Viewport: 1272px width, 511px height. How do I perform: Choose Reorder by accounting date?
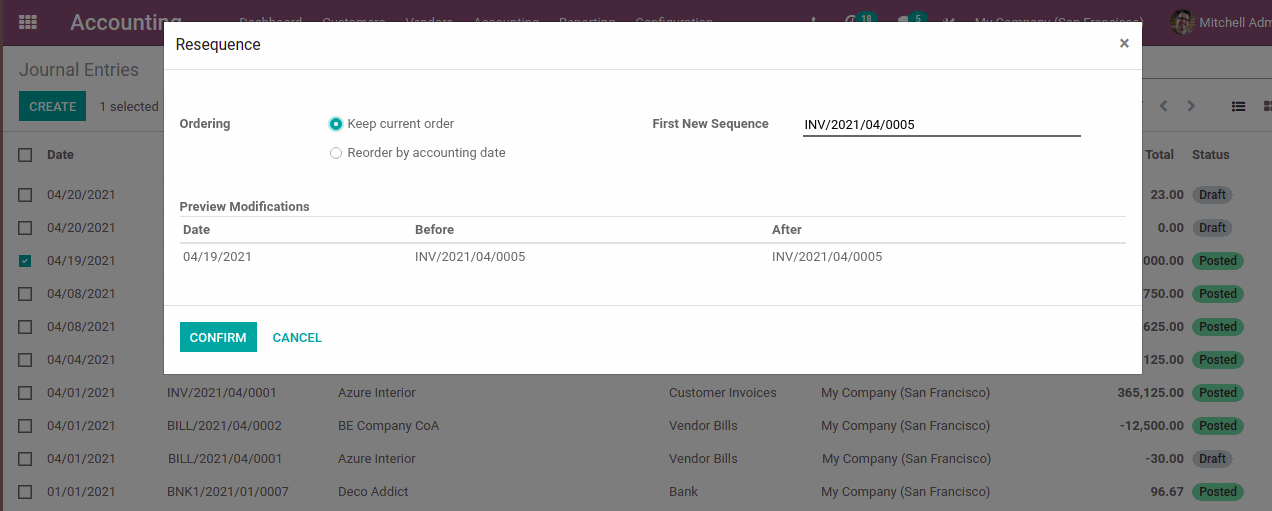point(336,153)
